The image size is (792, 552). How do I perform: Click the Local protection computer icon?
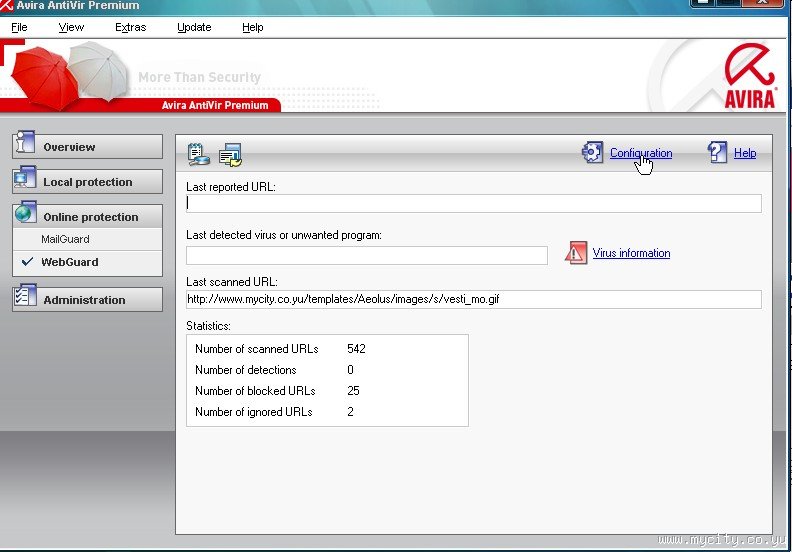[25, 178]
